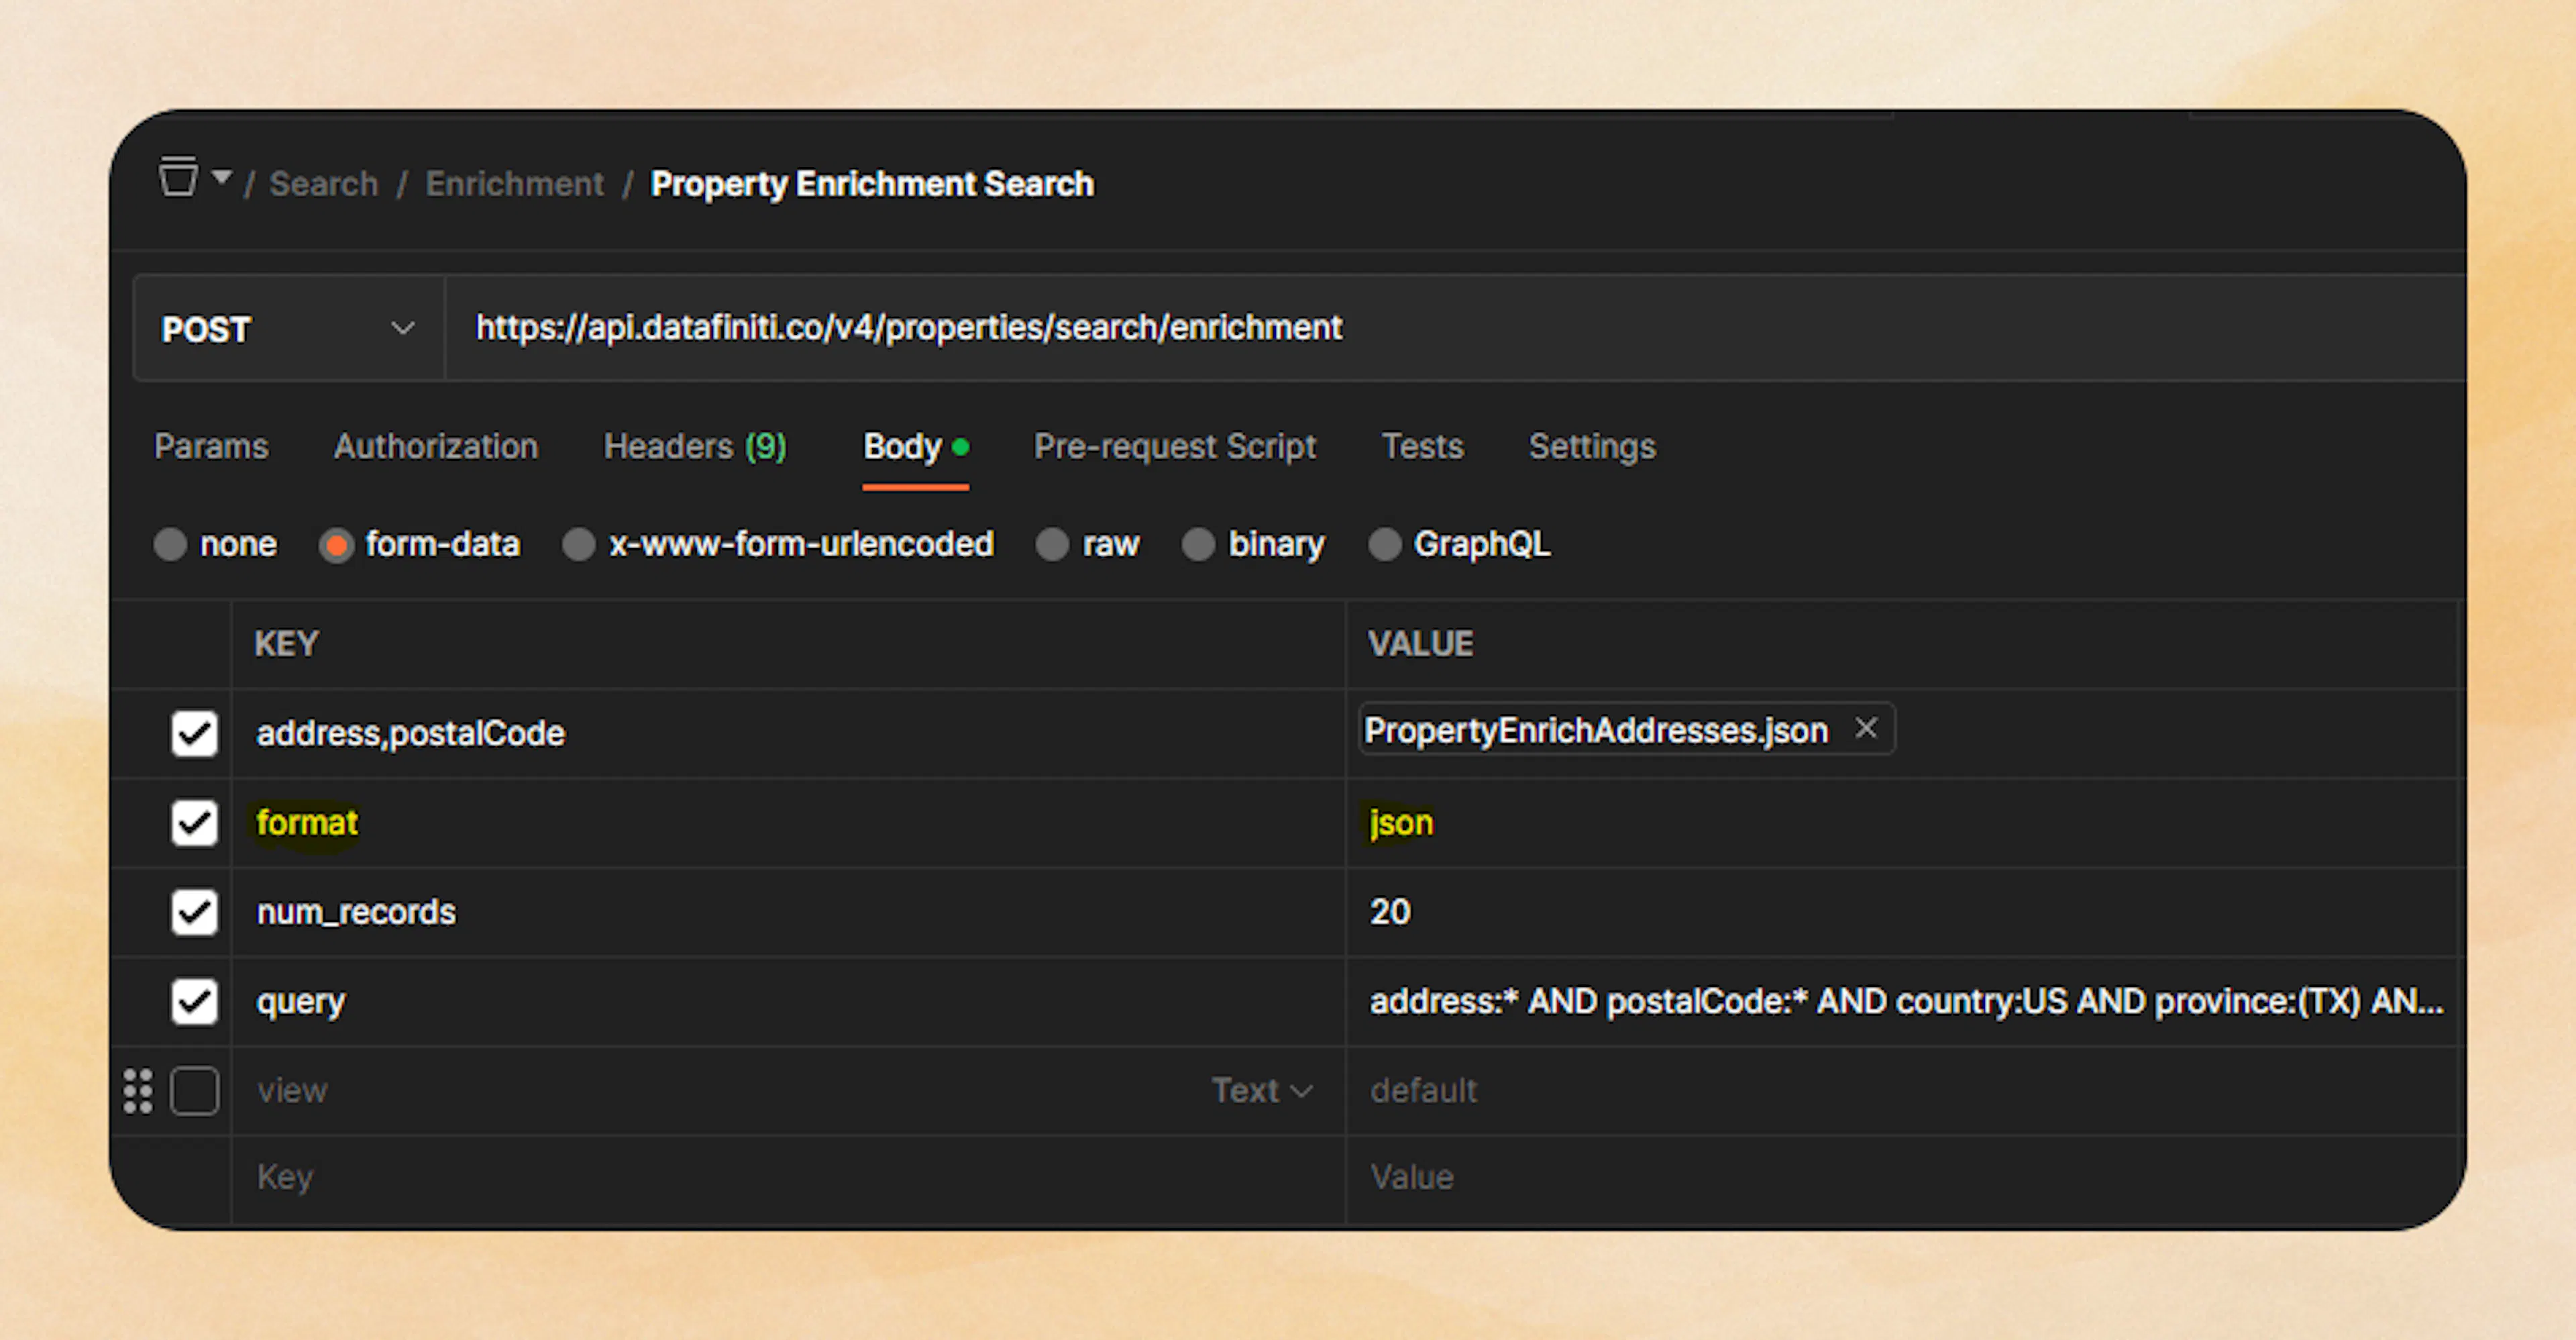This screenshot has height=1340, width=2576.
Task: Open the Enrichment breadcrumb link
Action: (515, 183)
